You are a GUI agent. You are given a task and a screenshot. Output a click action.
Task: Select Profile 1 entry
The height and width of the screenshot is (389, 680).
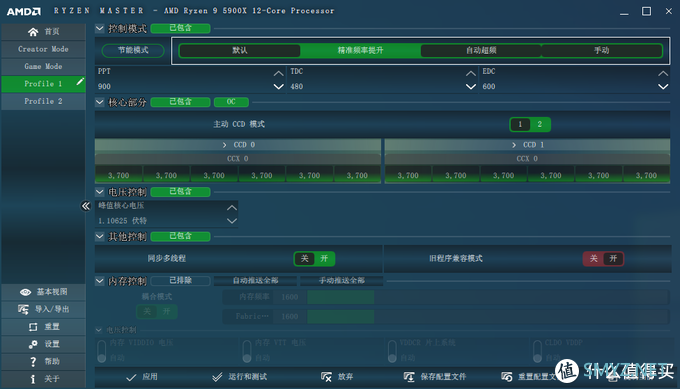click(43, 84)
